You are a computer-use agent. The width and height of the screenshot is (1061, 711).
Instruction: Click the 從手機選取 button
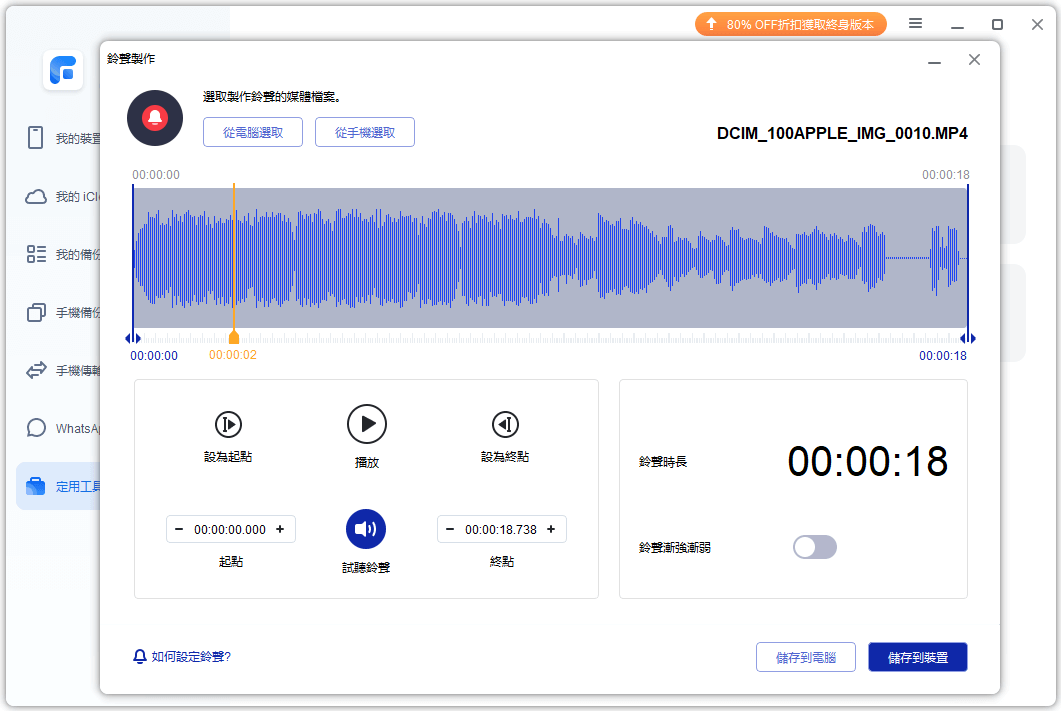365,132
